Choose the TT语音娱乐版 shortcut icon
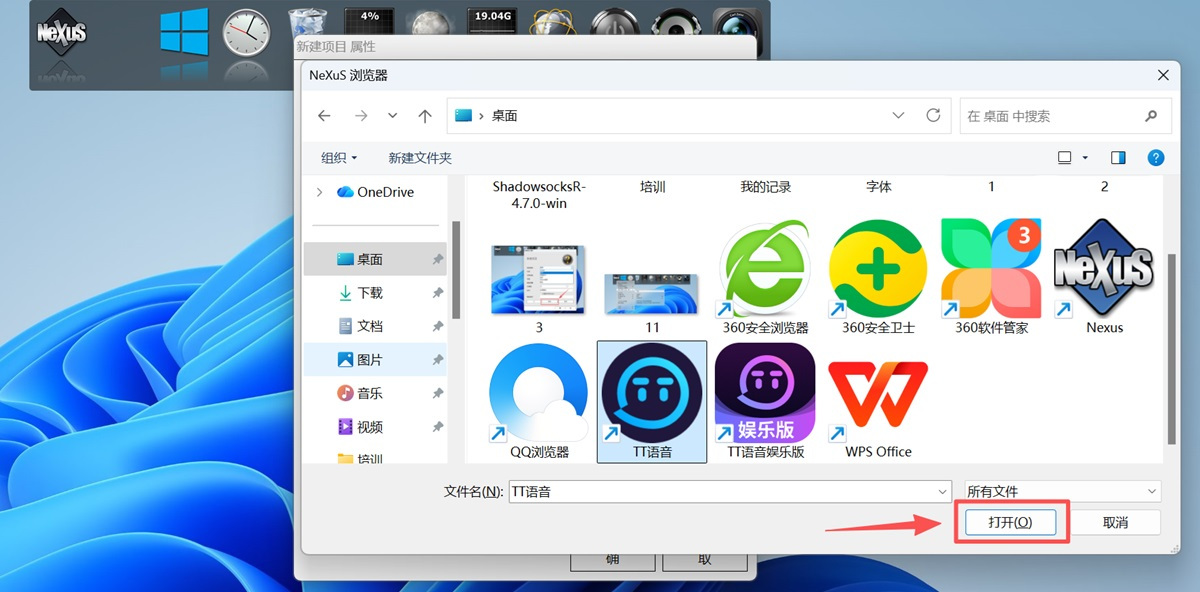 click(x=765, y=394)
